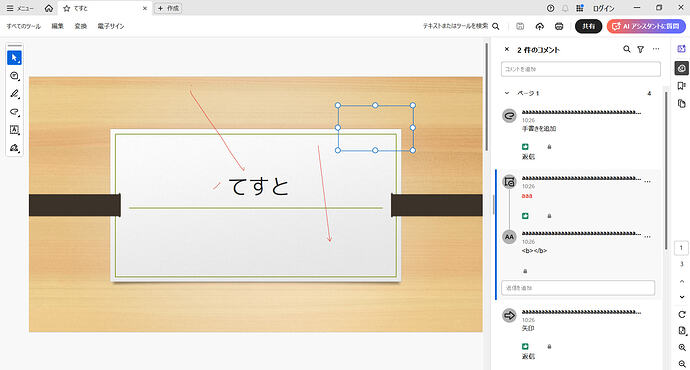Click the 共有 share button

[588, 26]
